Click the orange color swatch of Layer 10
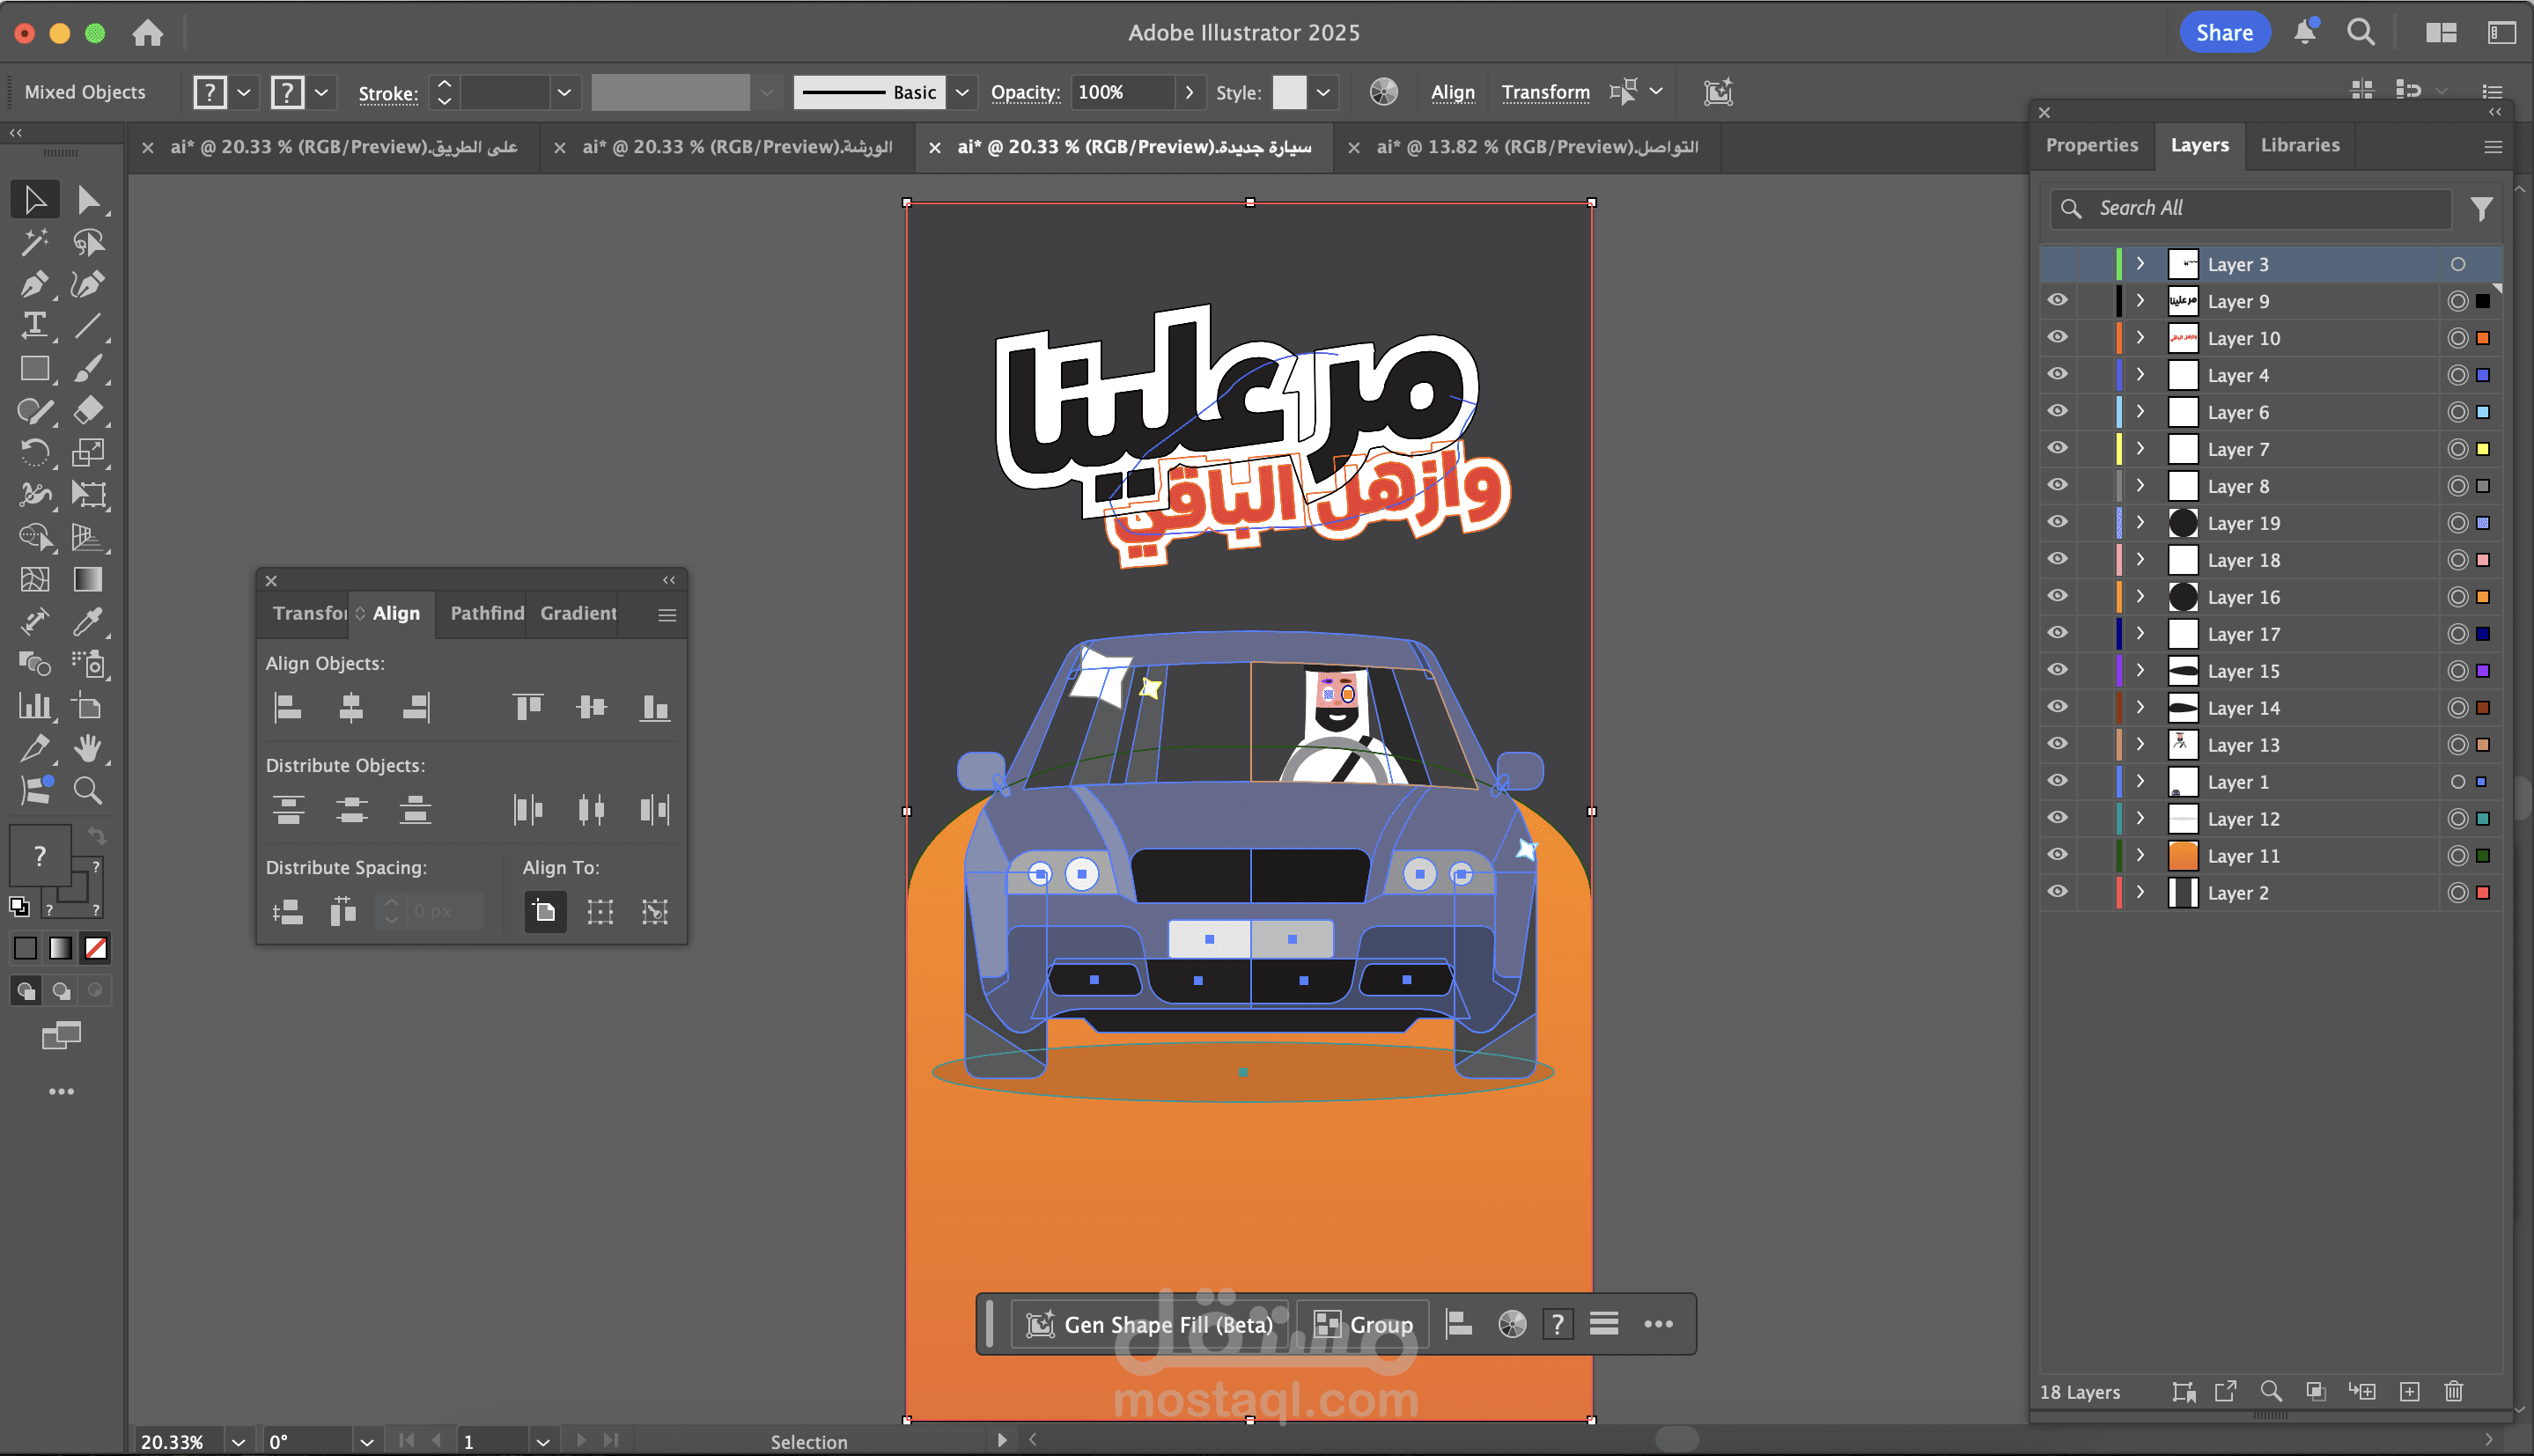Viewport: 2534px width, 1456px height. pos(2482,338)
